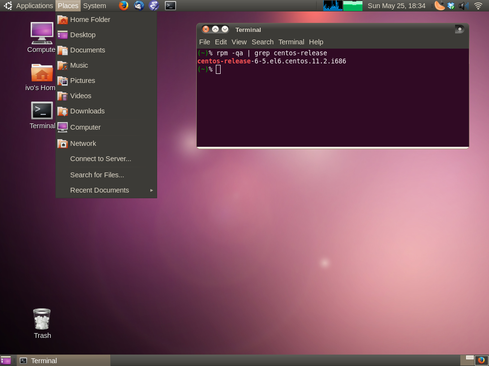Choose Connect to Server... entry
Screen dimensions: 489x366
tap(106, 159)
